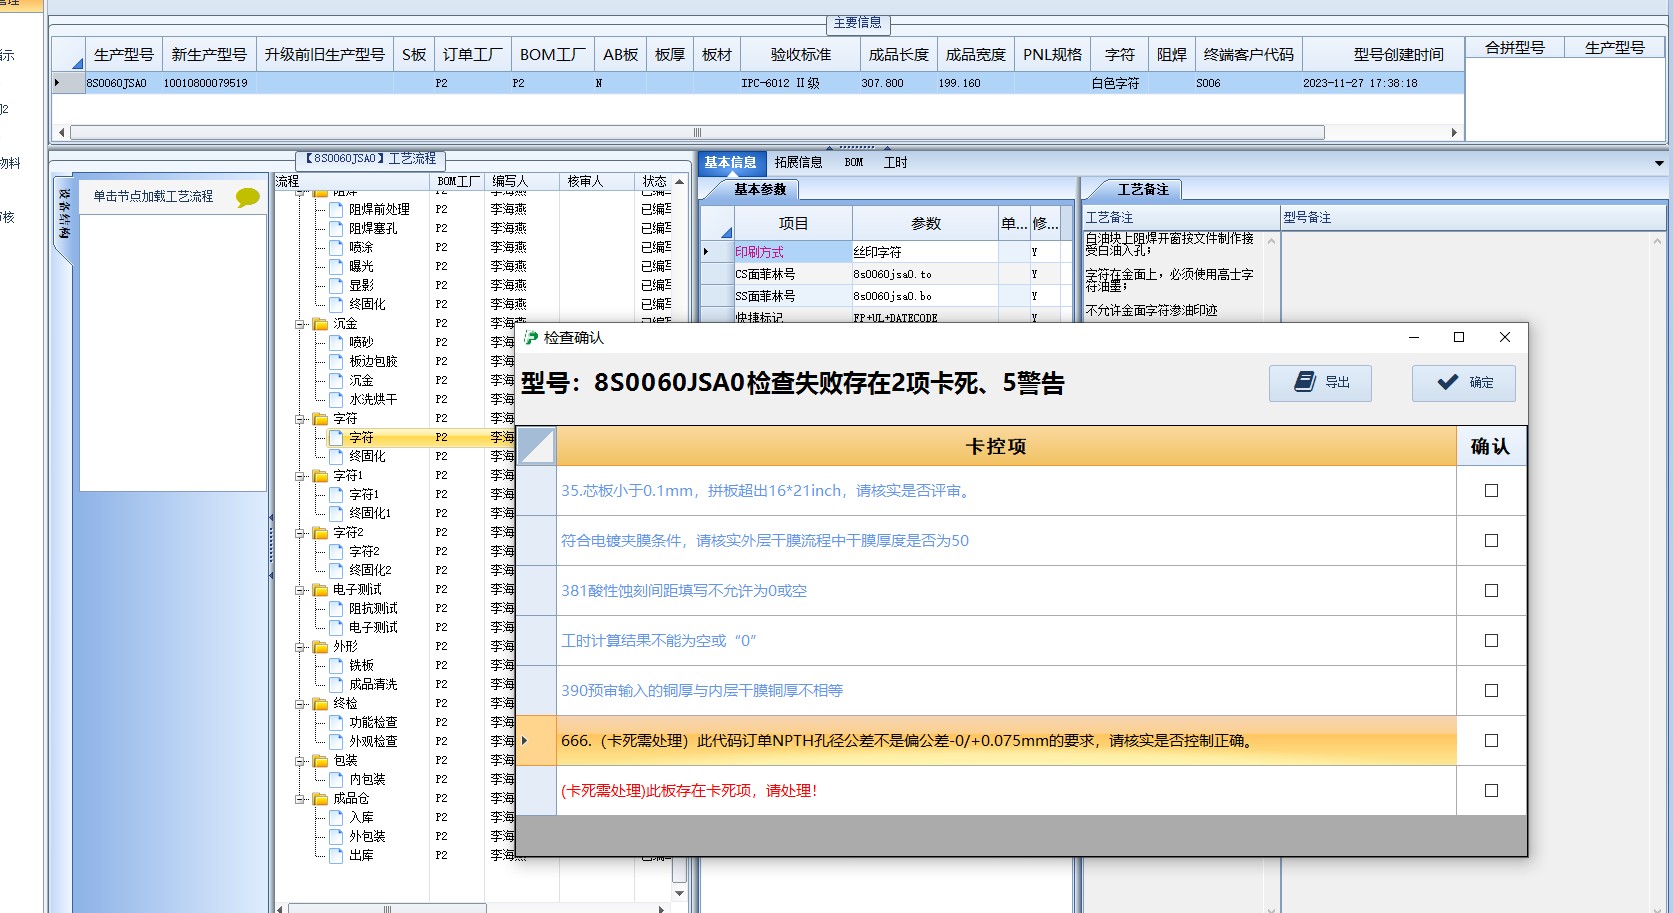Click the document icon of 成品清洗
Viewport: 1673px width, 913px height.
coord(336,685)
